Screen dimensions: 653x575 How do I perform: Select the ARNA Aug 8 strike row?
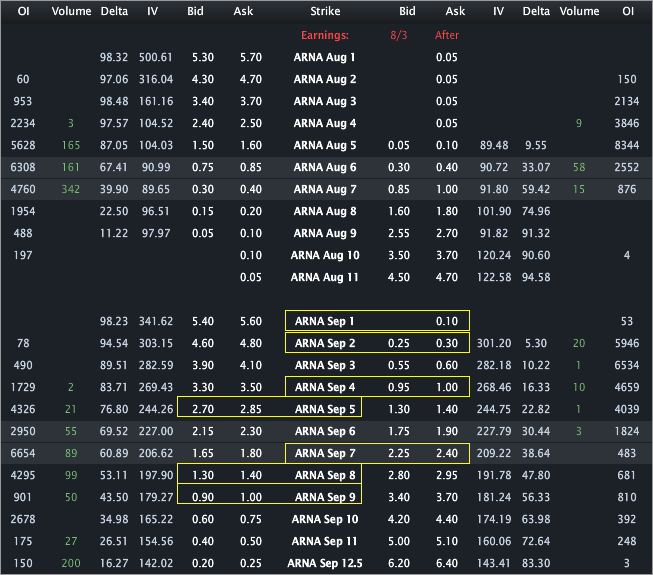click(x=326, y=211)
